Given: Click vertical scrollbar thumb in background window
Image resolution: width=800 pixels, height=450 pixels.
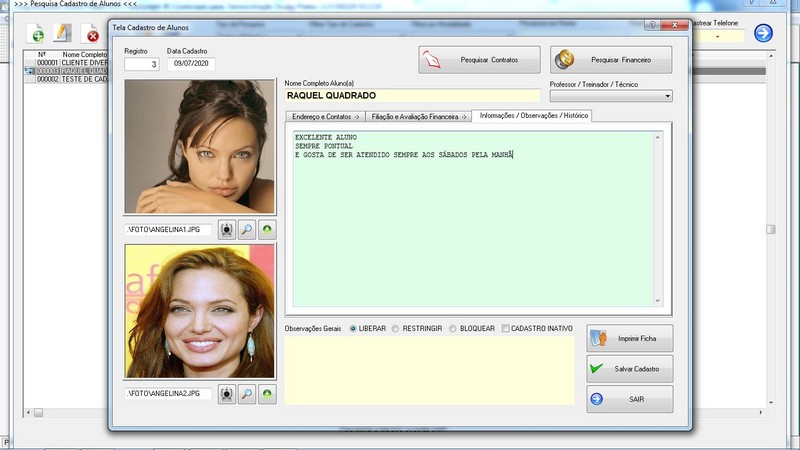Looking at the screenshot, I should (770, 230).
